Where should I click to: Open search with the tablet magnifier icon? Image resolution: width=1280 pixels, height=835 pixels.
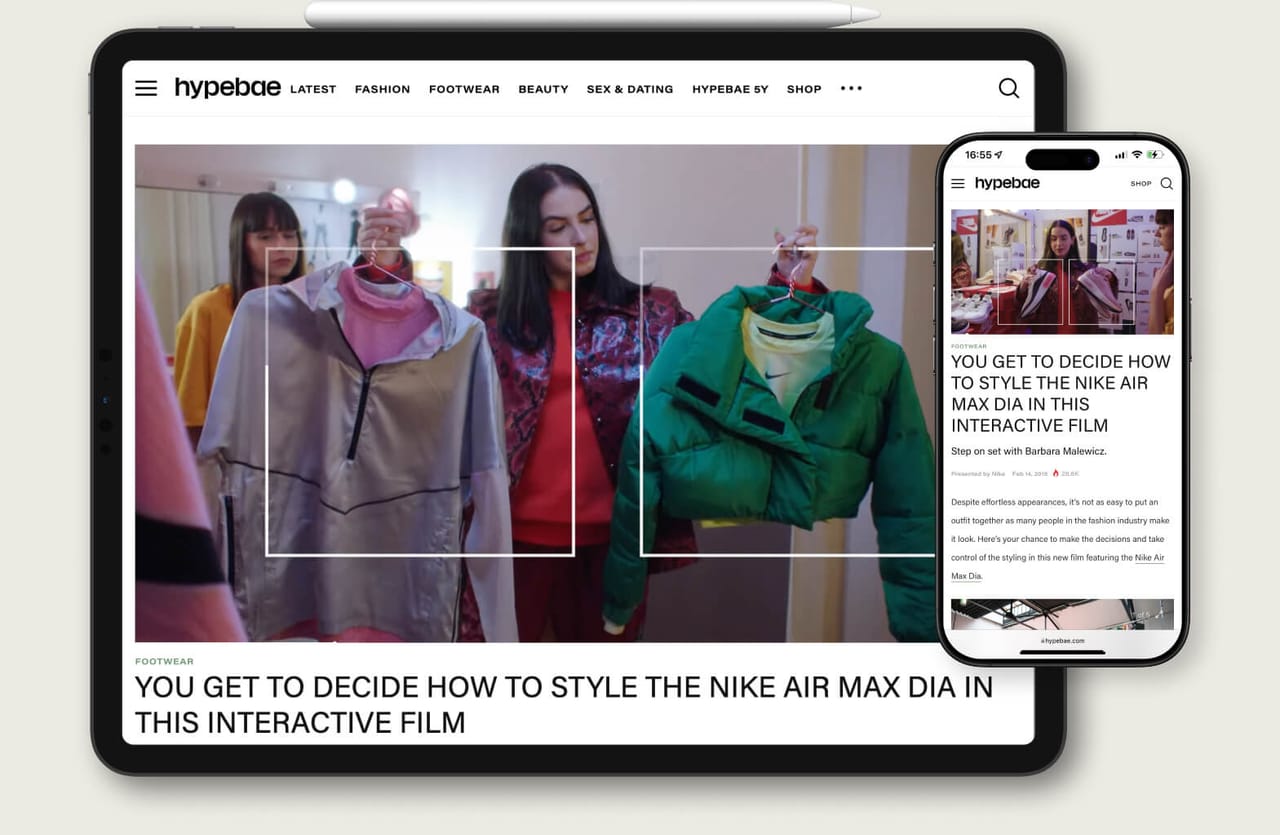[x=1009, y=88]
